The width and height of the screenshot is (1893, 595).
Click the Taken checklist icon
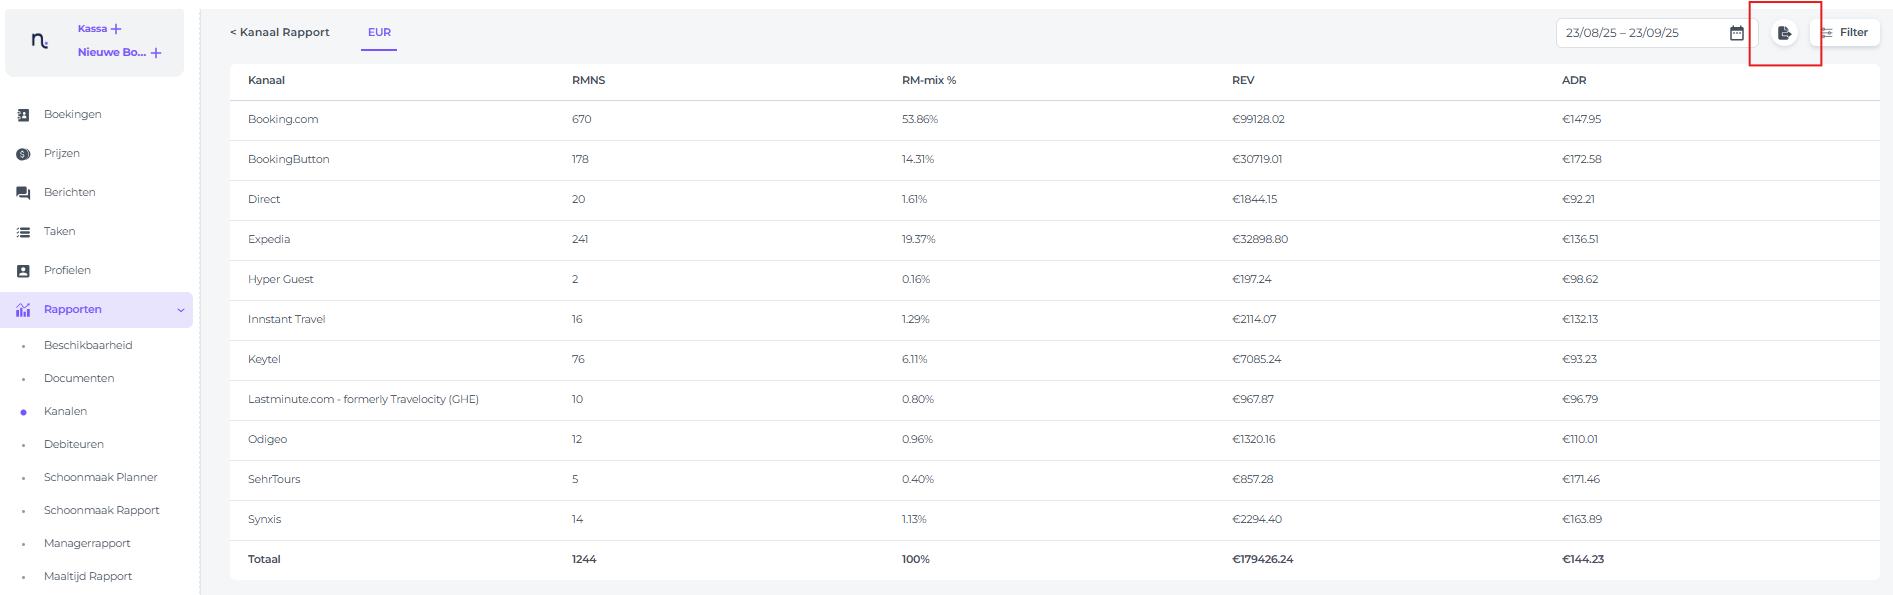point(23,232)
